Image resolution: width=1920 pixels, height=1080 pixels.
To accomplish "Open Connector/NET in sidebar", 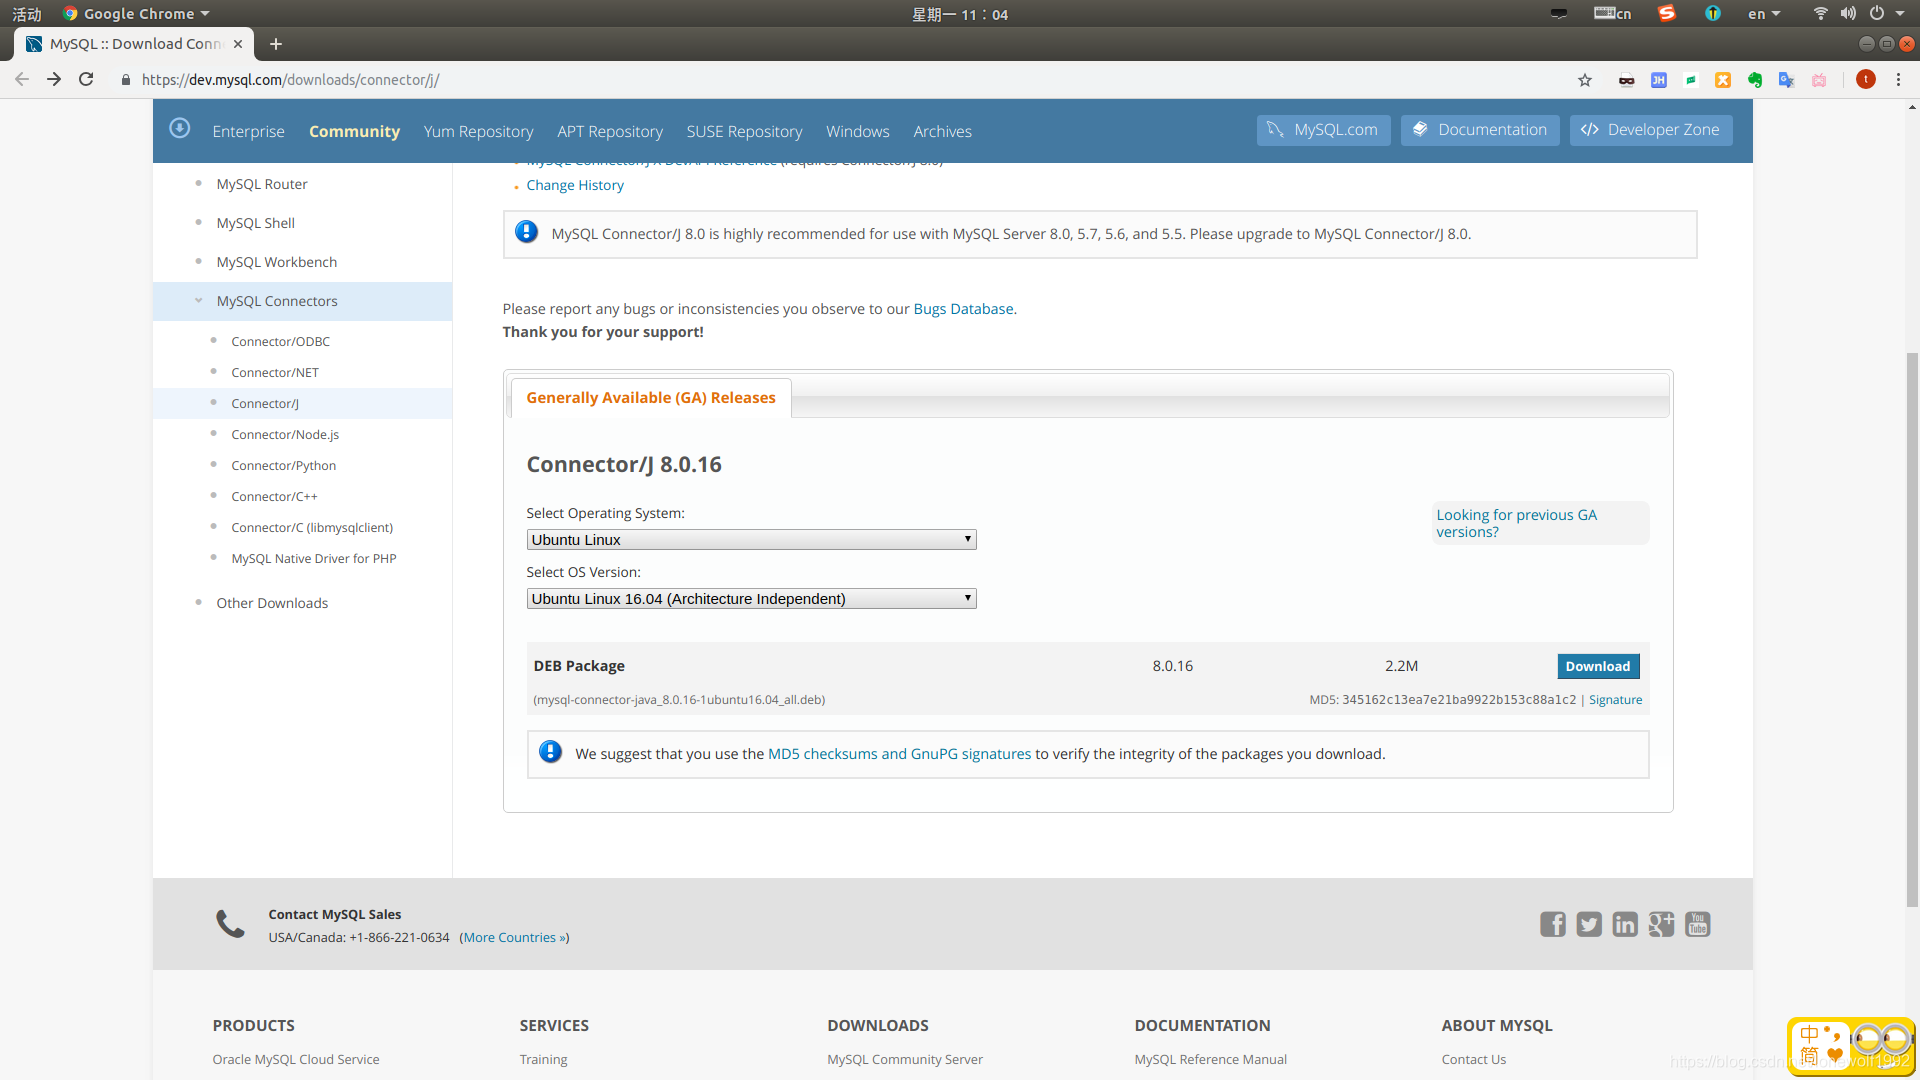I will (275, 373).
